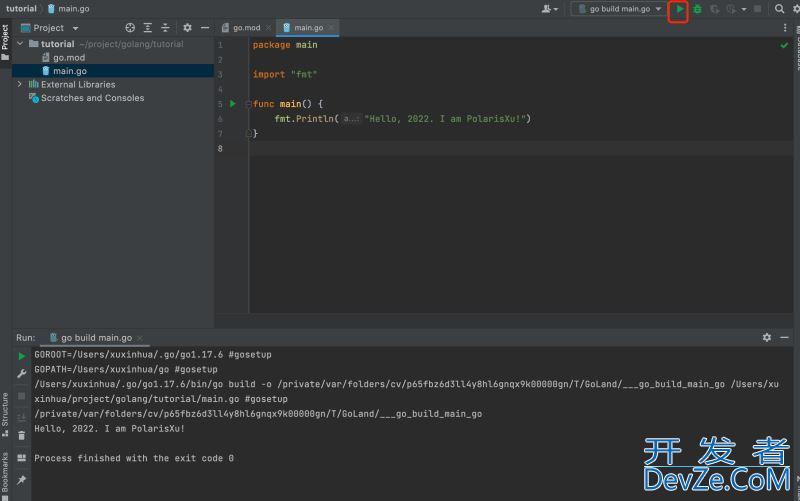Click the profiler run icon in toolbar
Screen dimensions: 800x501
tap(732, 9)
